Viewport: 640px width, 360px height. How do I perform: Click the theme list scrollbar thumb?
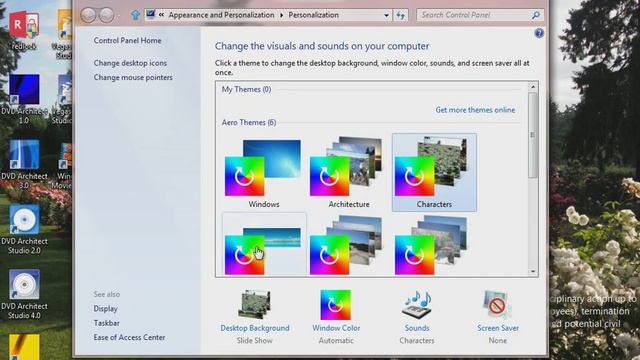click(533, 135)
